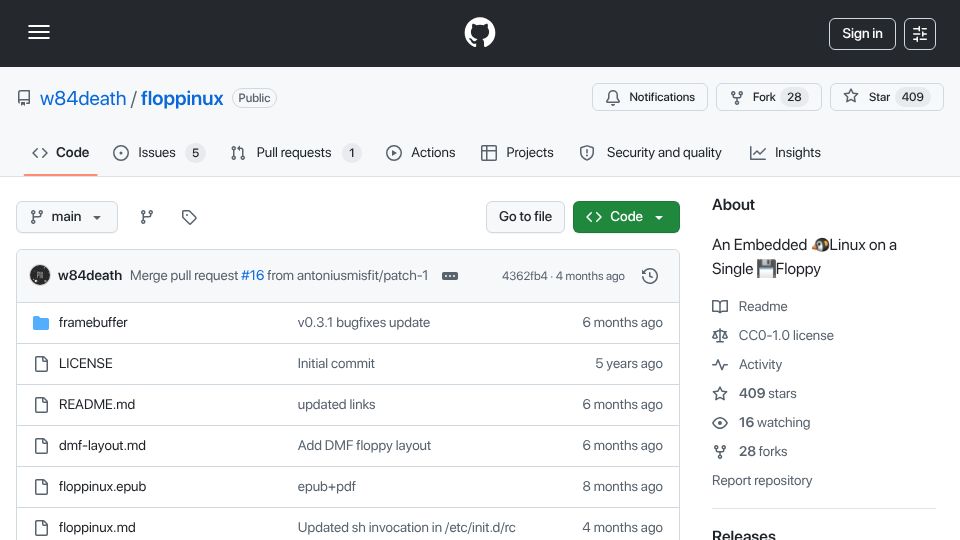Viewport: 960px width, 540px height.
Task: Open the LICENSE file
Action: 86,364
